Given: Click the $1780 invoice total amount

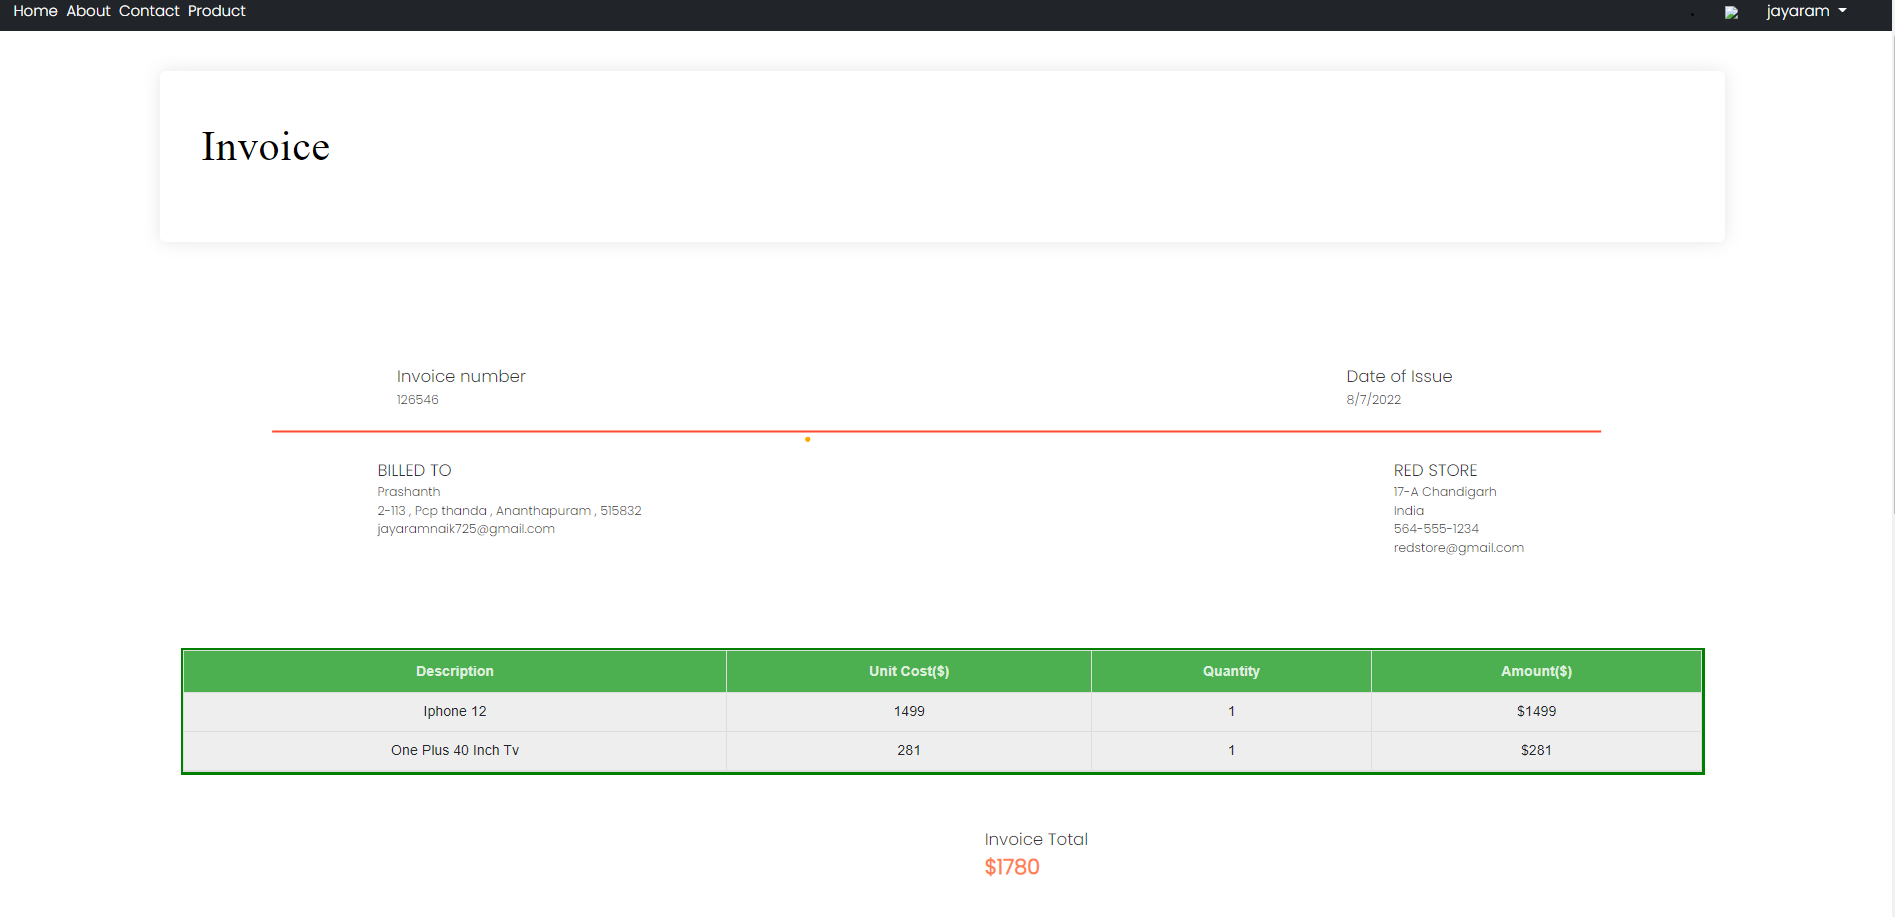Looking at the screenshot, I should coord(1011,867).
